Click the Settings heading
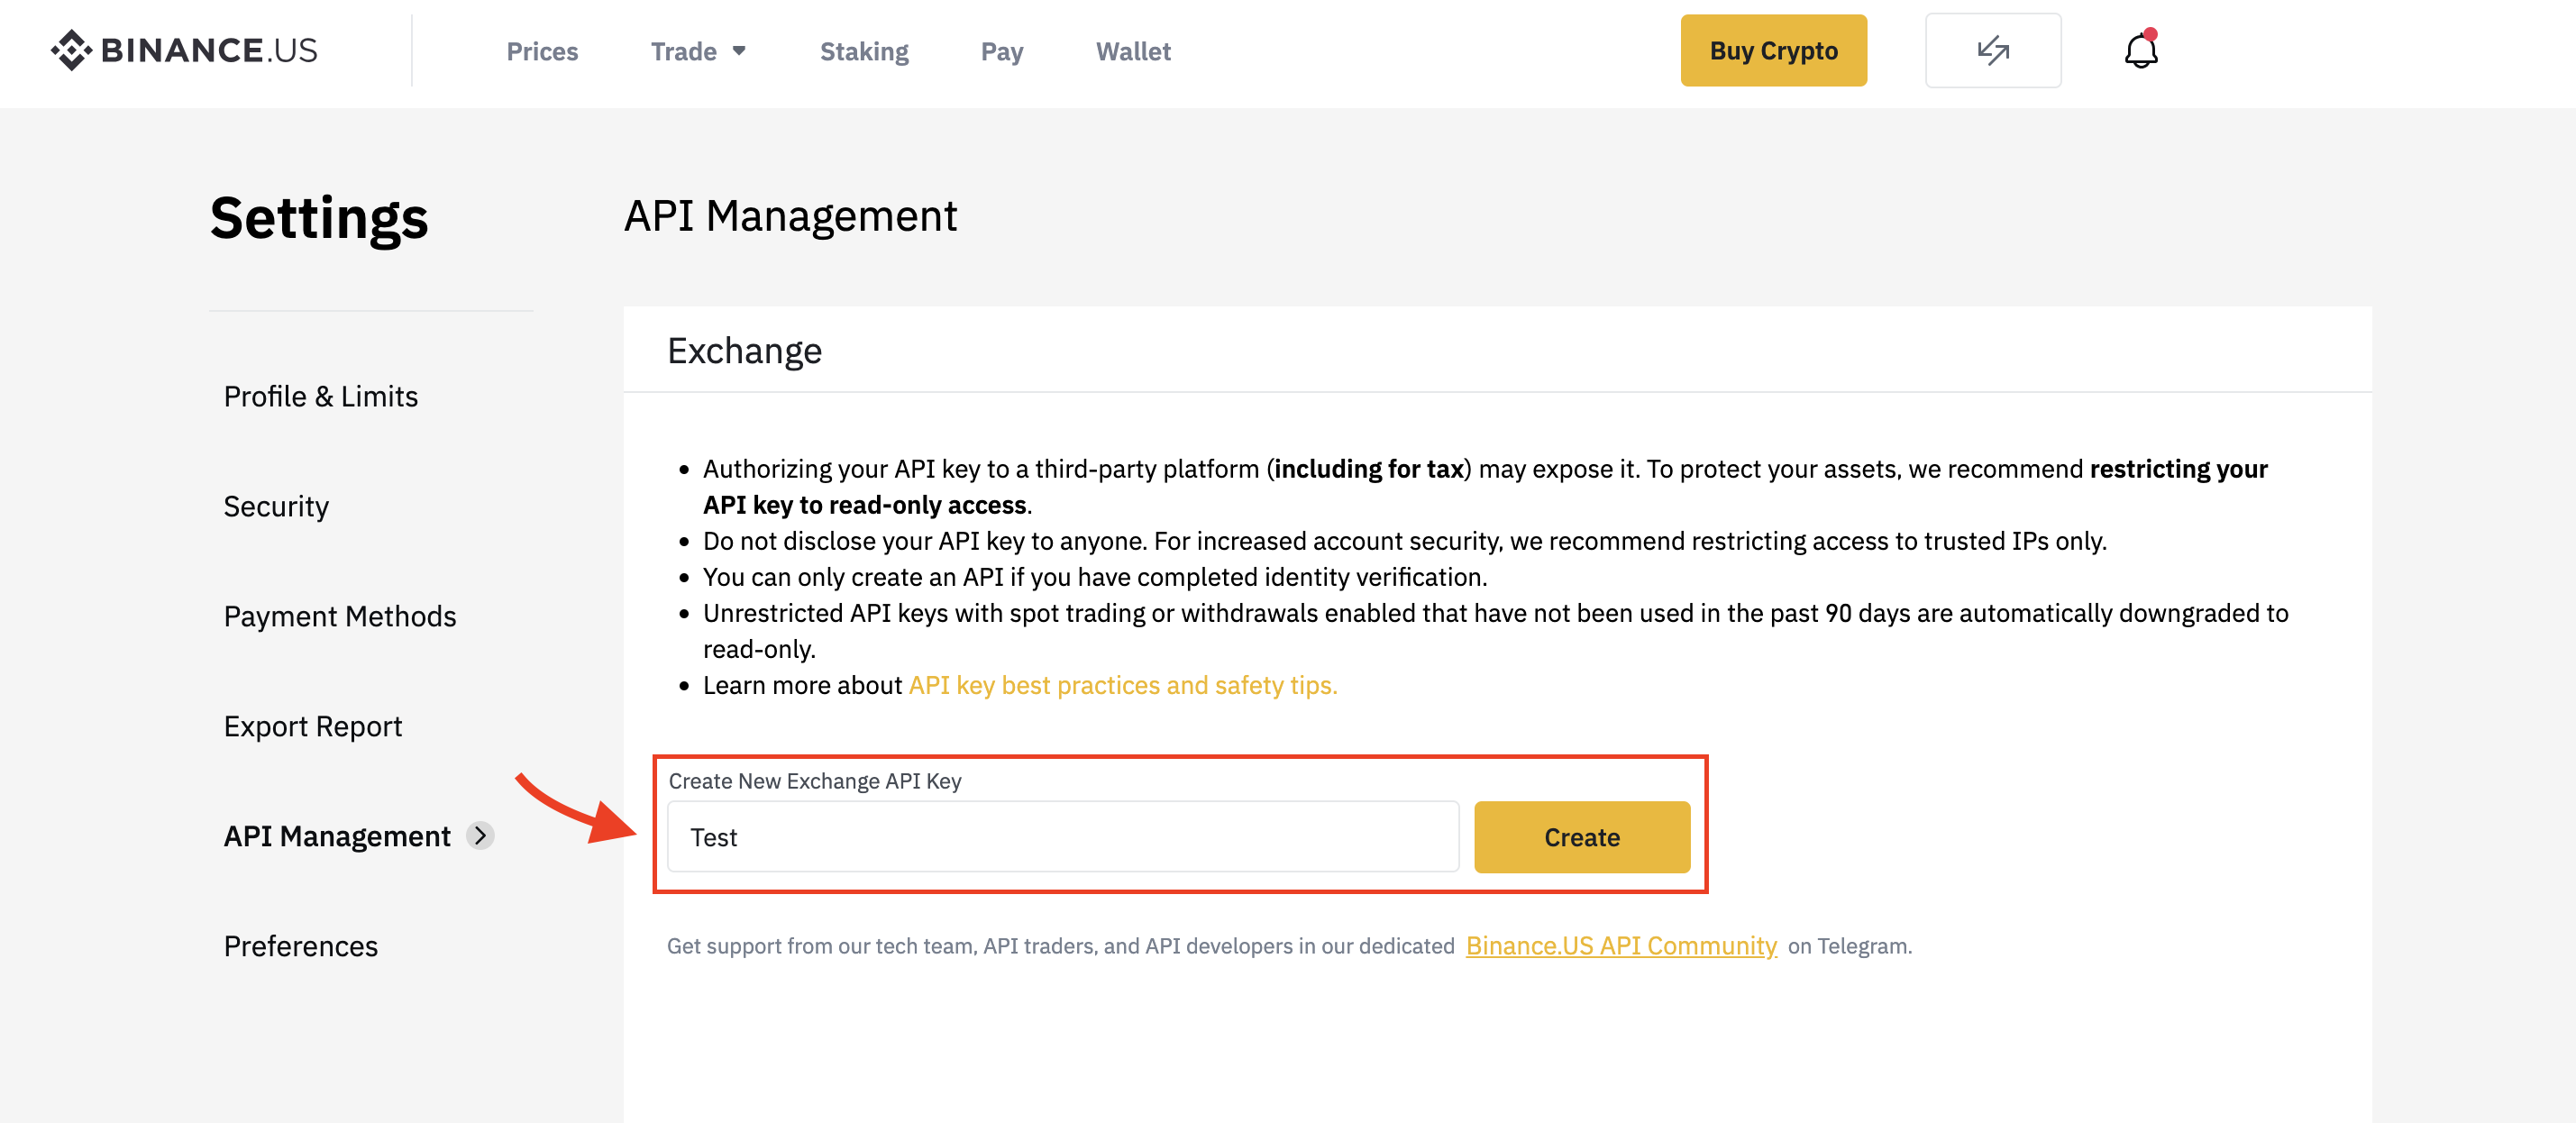 [319, 218]
